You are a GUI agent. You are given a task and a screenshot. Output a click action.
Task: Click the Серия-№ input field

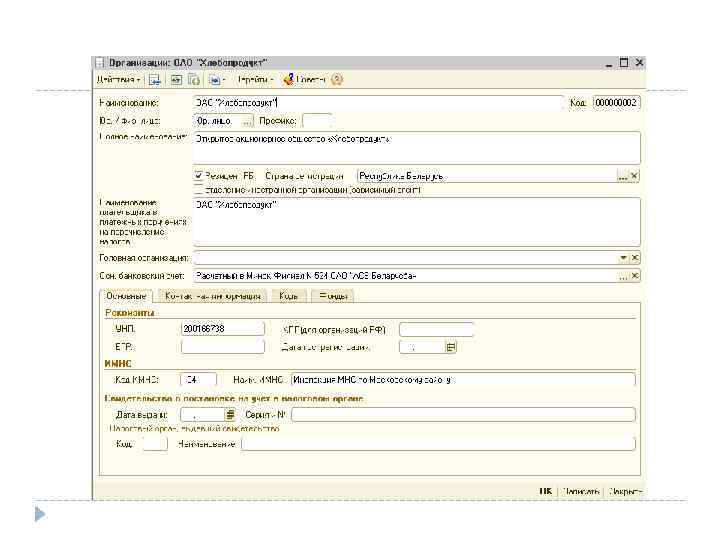click(x=463, y=415)
